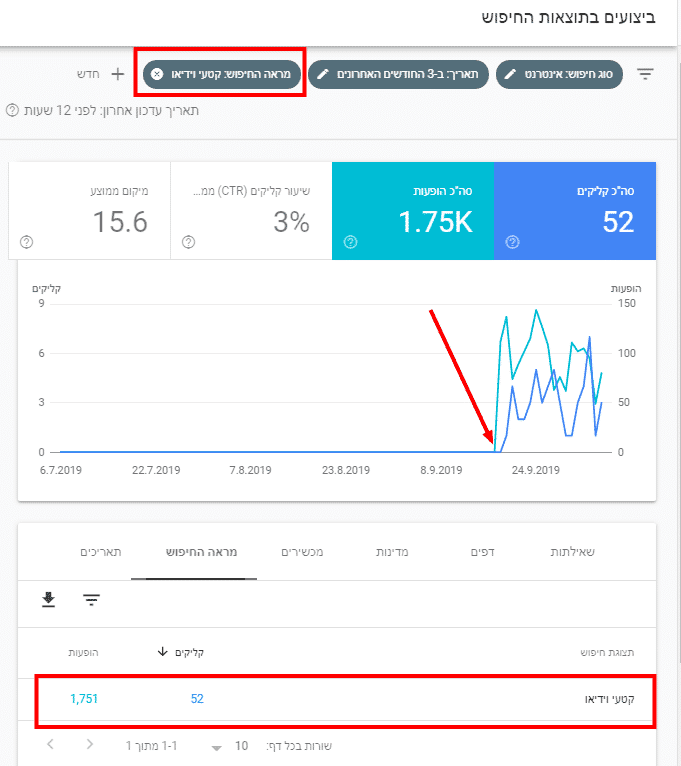Click help icon next to last update time
Viewport: 681px width, 766px height.
12,110
